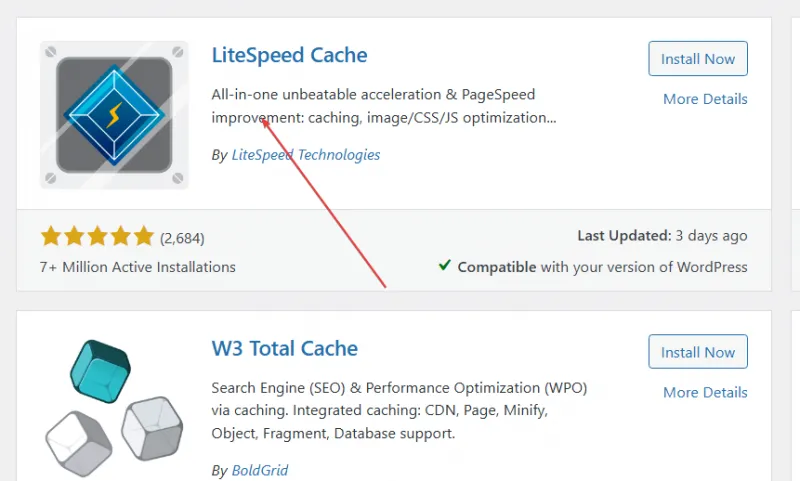This screenshot has width=800, height=481.
Task: Click the third gold rating star
Action: pos(97,238)
